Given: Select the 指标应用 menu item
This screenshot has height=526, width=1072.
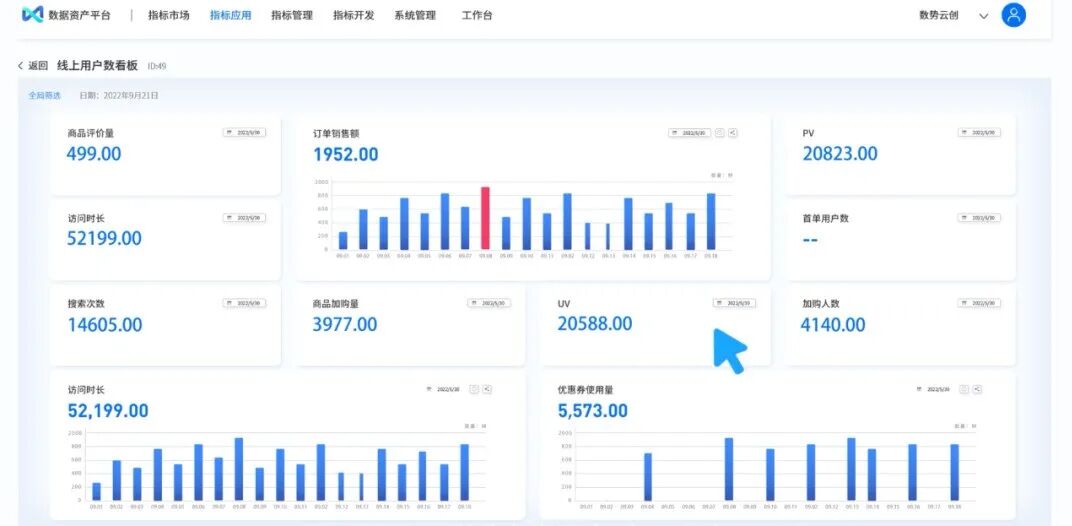Looking at the screenshot, I should pyautogui.click(x=230, y=15).
